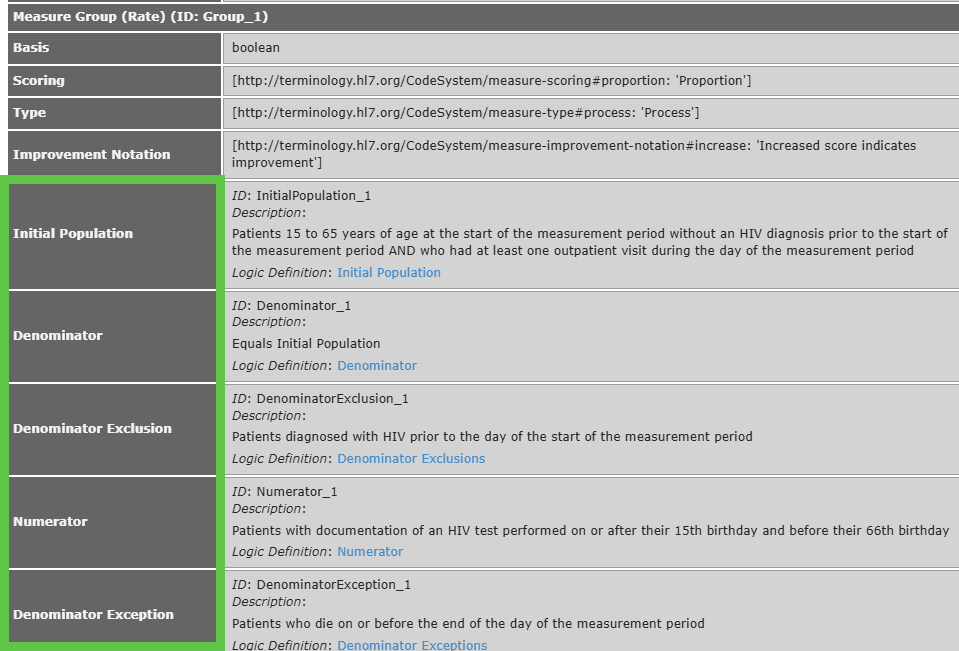Select the Type row label
Screen dimensions: 959x651
click(30, 113)
